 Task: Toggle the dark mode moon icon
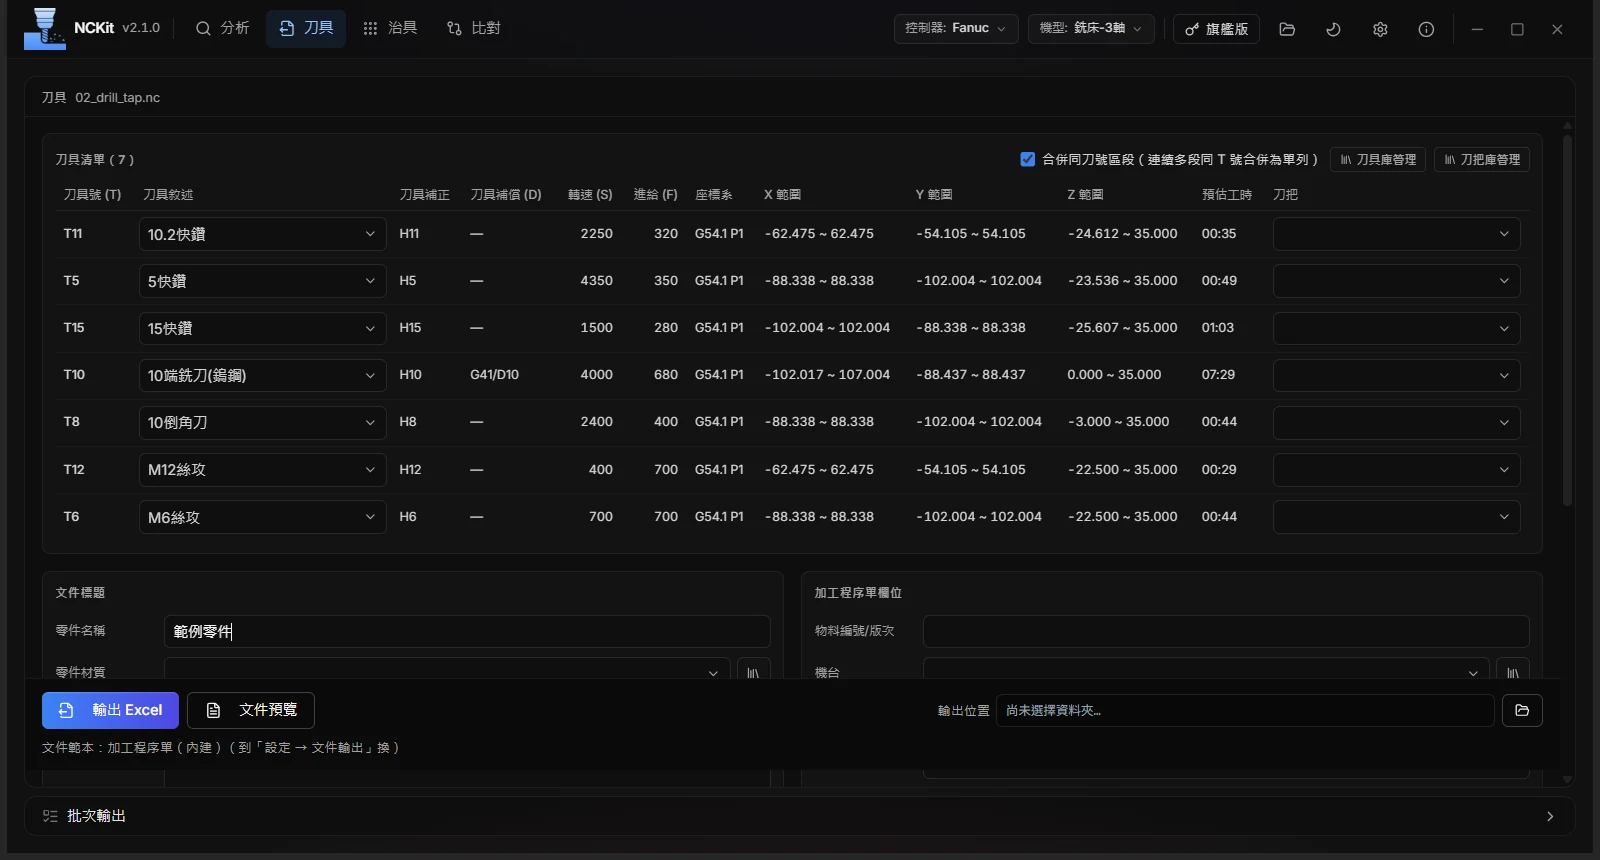click(x=1333, y=29)
